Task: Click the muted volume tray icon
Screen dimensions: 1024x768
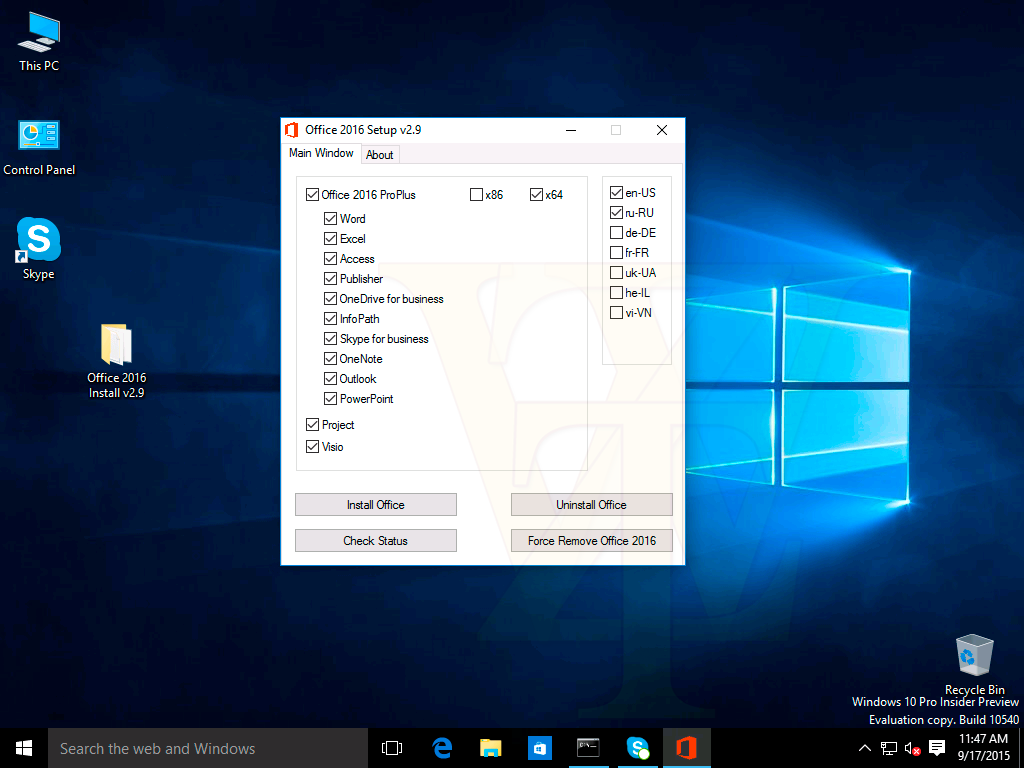Action: tap(912, 748)
